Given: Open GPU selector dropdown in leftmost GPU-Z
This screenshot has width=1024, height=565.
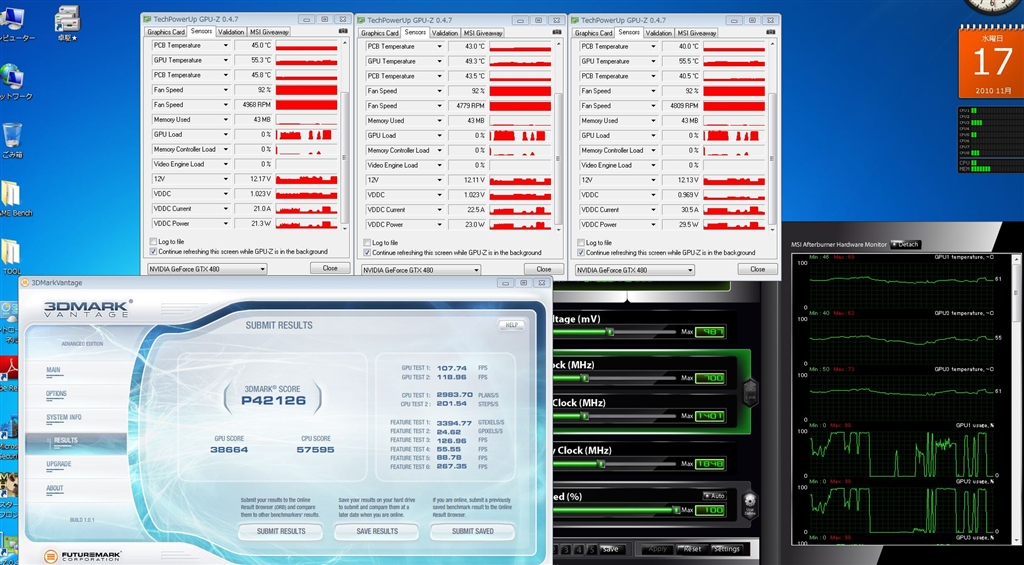Looking at the screenshot, I should [208, 269].
